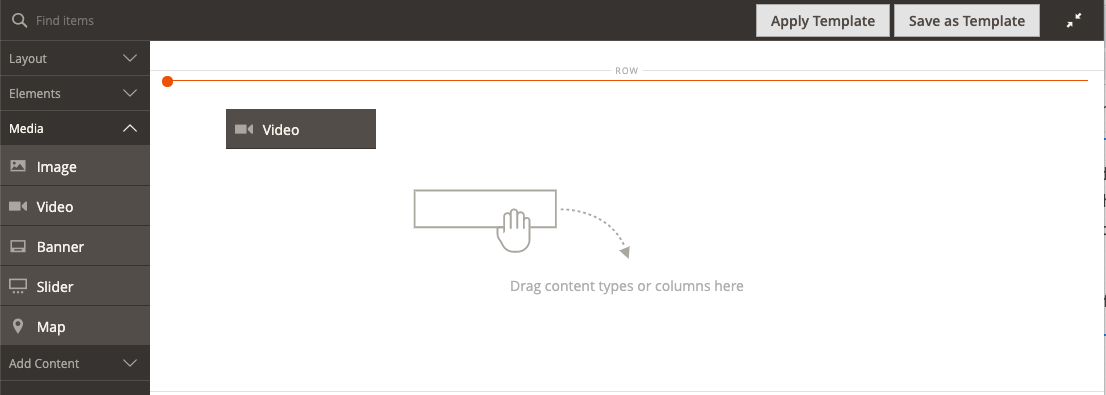This screenshot has height=395, width=1106.
Task: Expand the Layout section chevron
Action: [130, 59]
